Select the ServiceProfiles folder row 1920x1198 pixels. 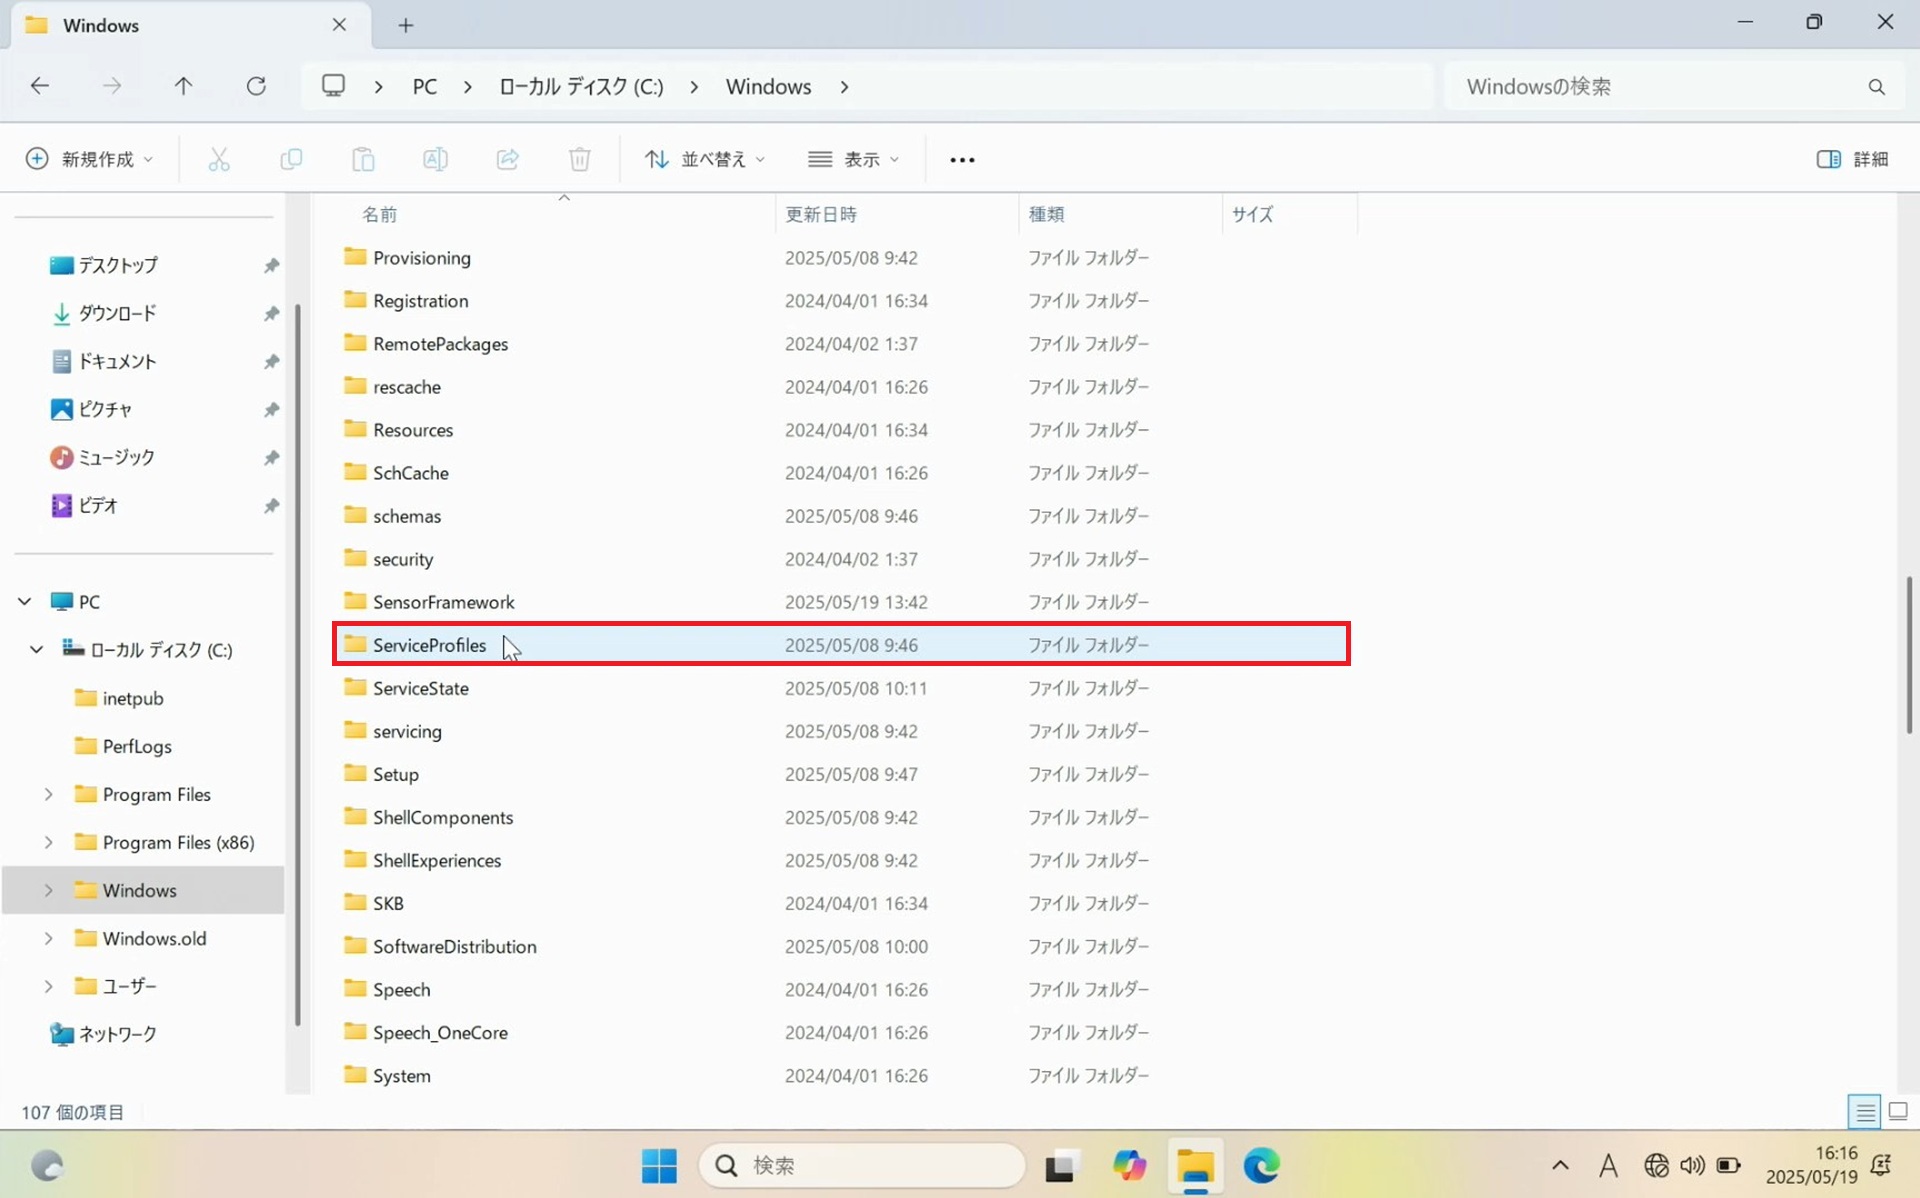pyautogui.click(x=841, y=645)
